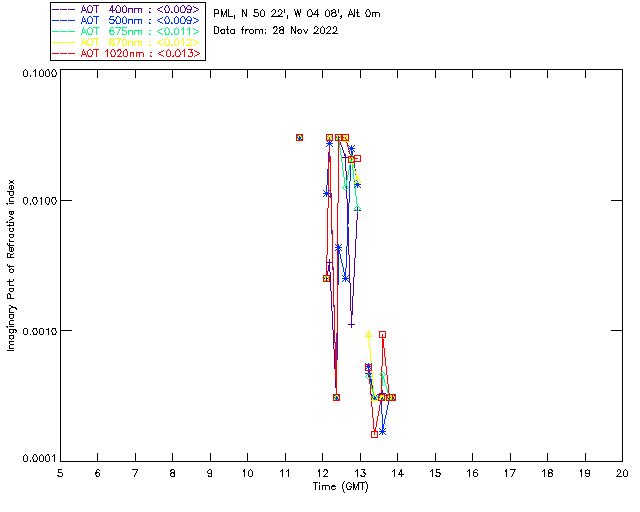Click the x-axis label 17
Viewport: 640px width, 512px height.
pyautogui.click(x=510, y=473)
